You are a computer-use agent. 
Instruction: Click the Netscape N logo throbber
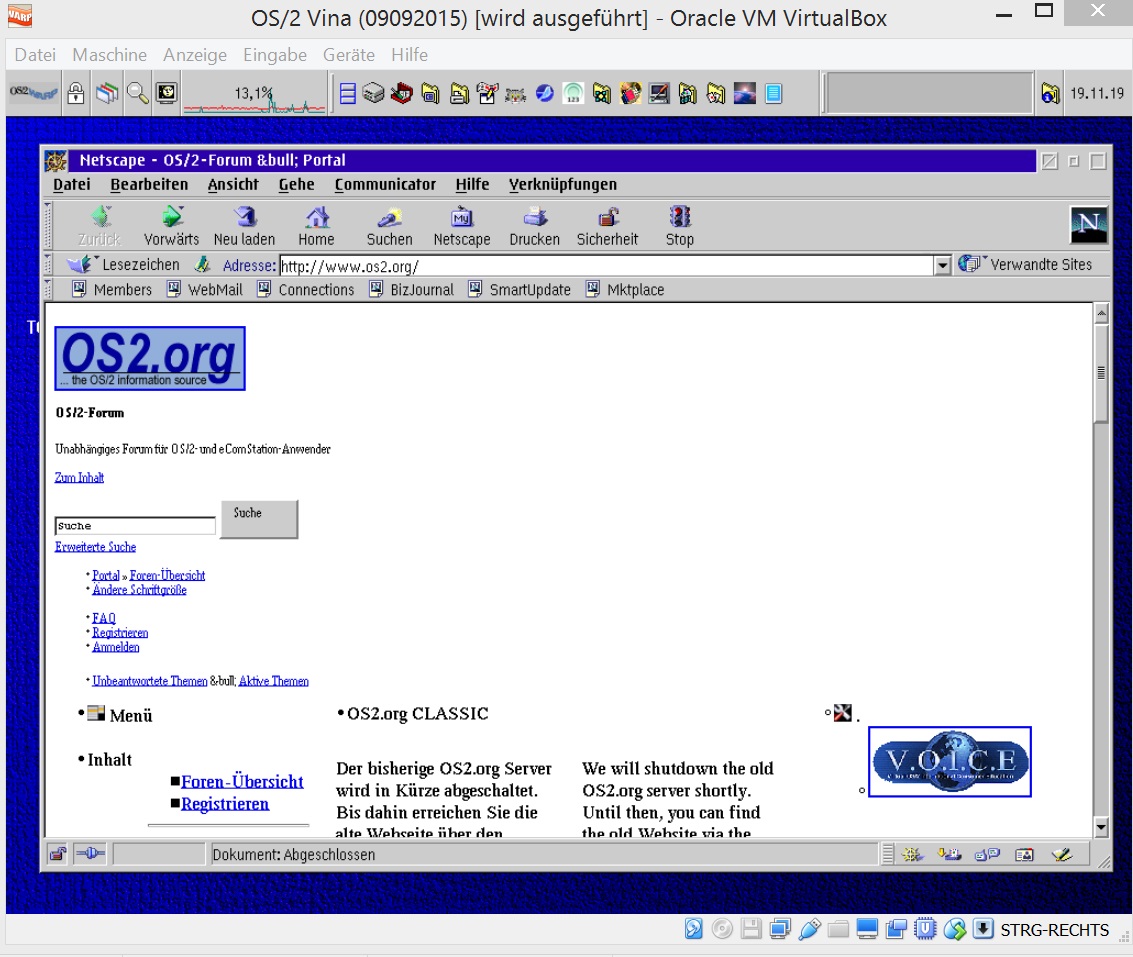(x=1088, y=225)
